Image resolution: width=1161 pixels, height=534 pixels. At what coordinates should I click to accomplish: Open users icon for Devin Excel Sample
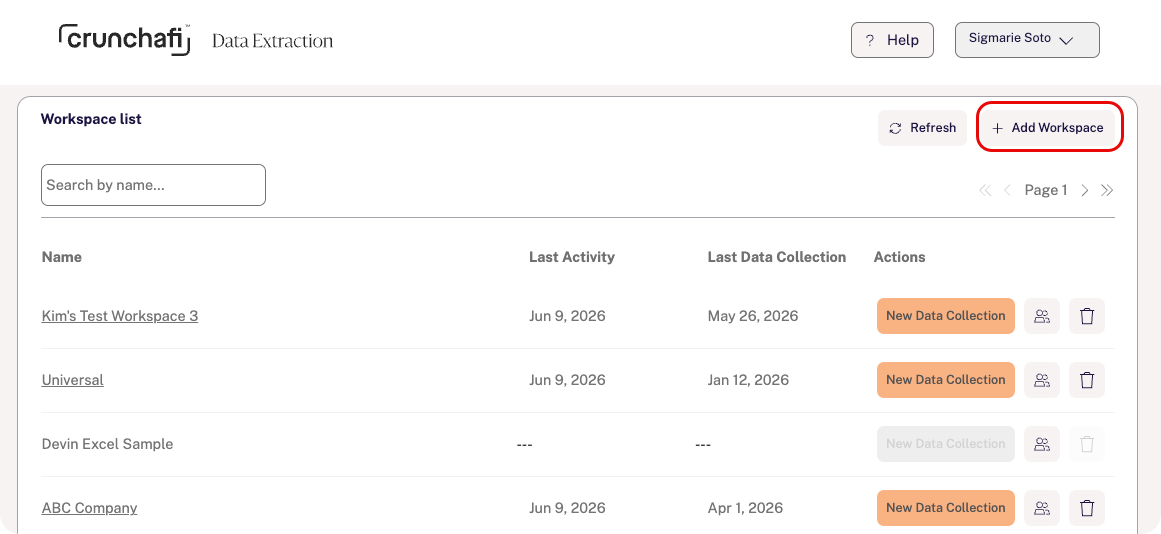tap(1042, 444)
